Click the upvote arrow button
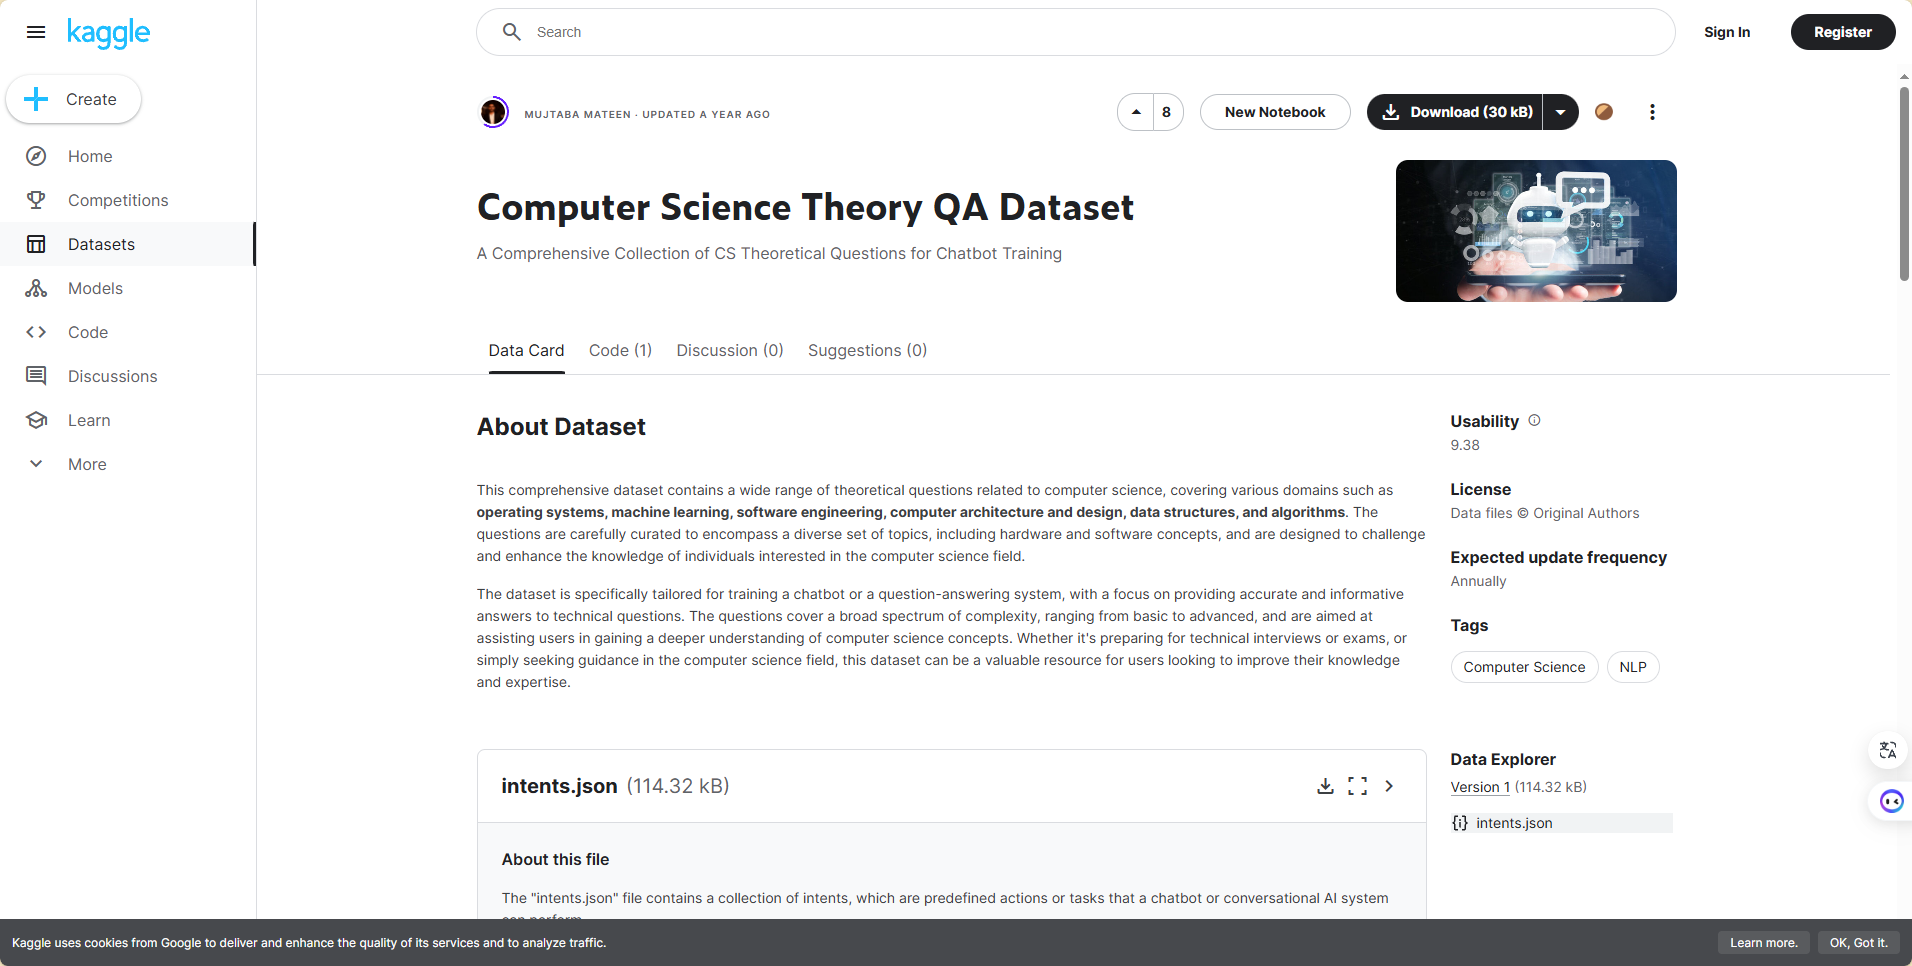 click(1136, 112)
